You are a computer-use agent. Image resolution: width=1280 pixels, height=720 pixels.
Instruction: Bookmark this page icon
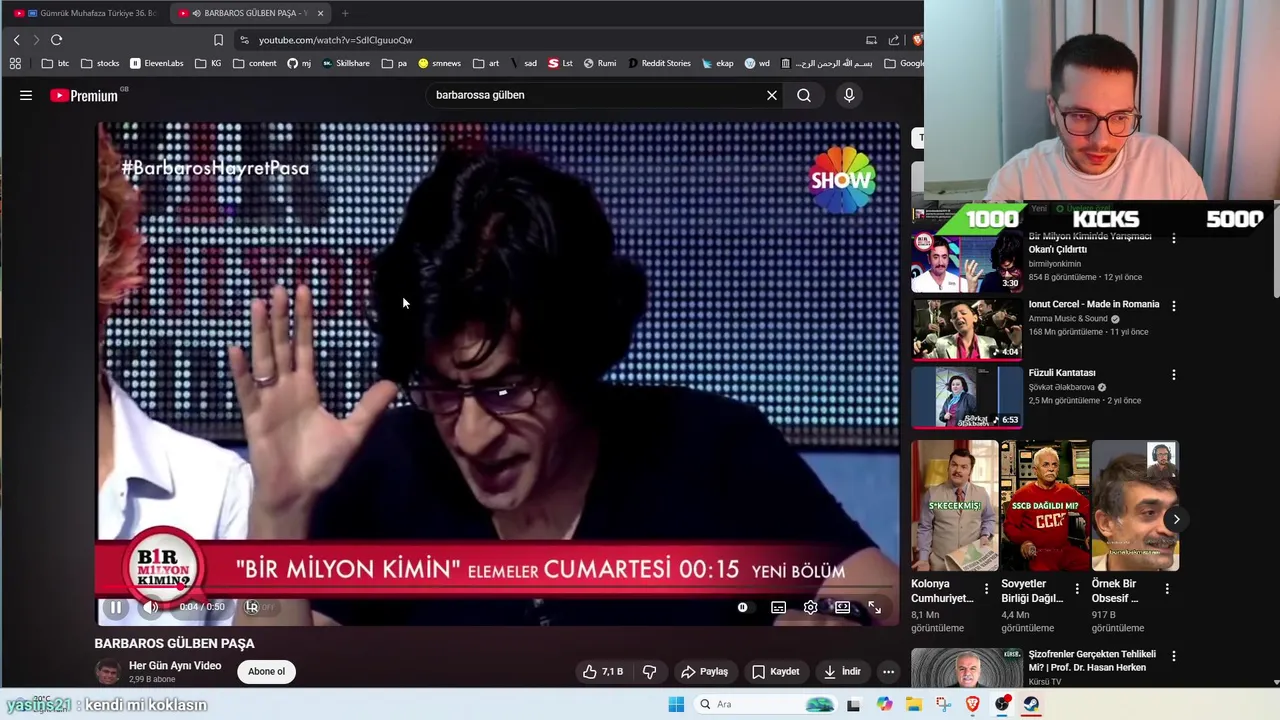tap(218, 40)
